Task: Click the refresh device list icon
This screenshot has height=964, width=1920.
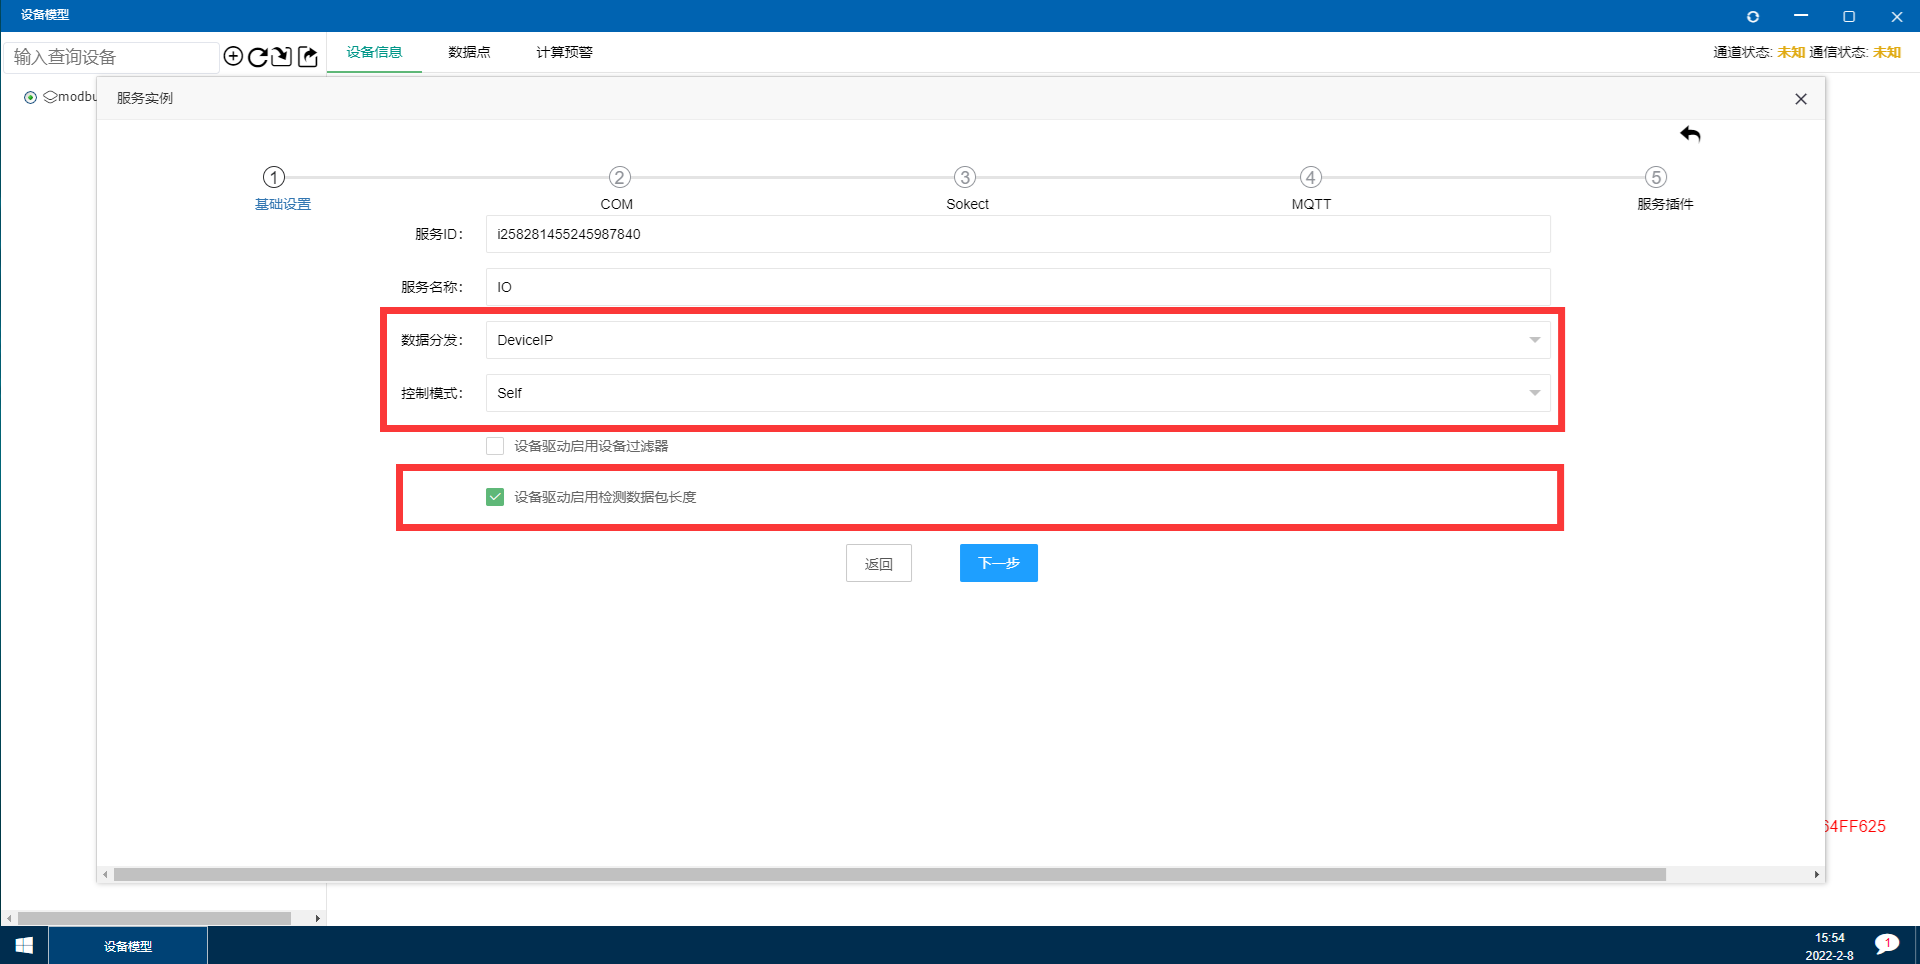Action: (x=257, y=56)
